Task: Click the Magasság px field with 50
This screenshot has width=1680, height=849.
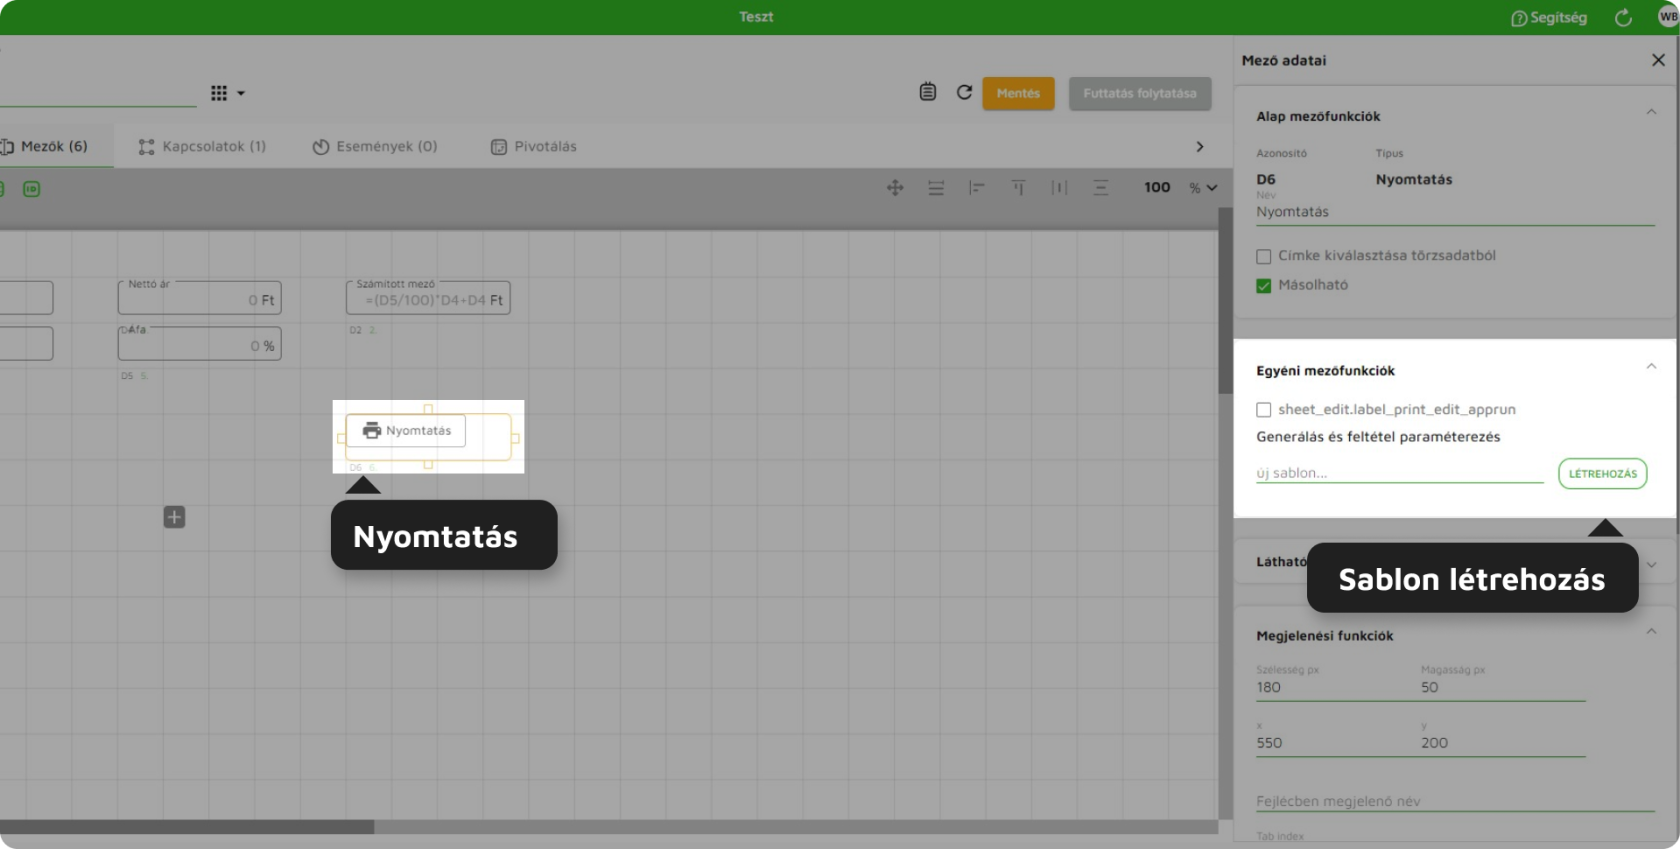Action: [x=1503, y=688]
